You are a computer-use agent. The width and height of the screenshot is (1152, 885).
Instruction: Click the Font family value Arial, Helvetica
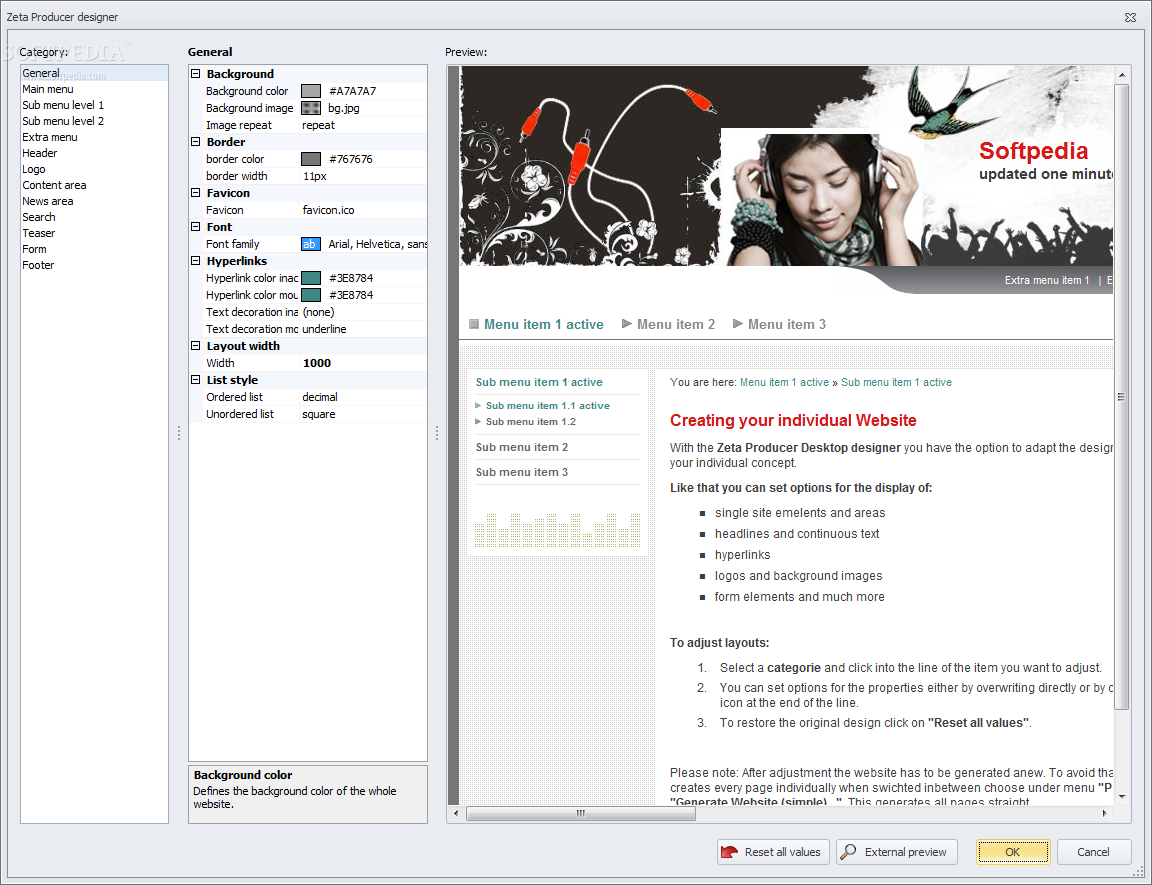[377, 244]
